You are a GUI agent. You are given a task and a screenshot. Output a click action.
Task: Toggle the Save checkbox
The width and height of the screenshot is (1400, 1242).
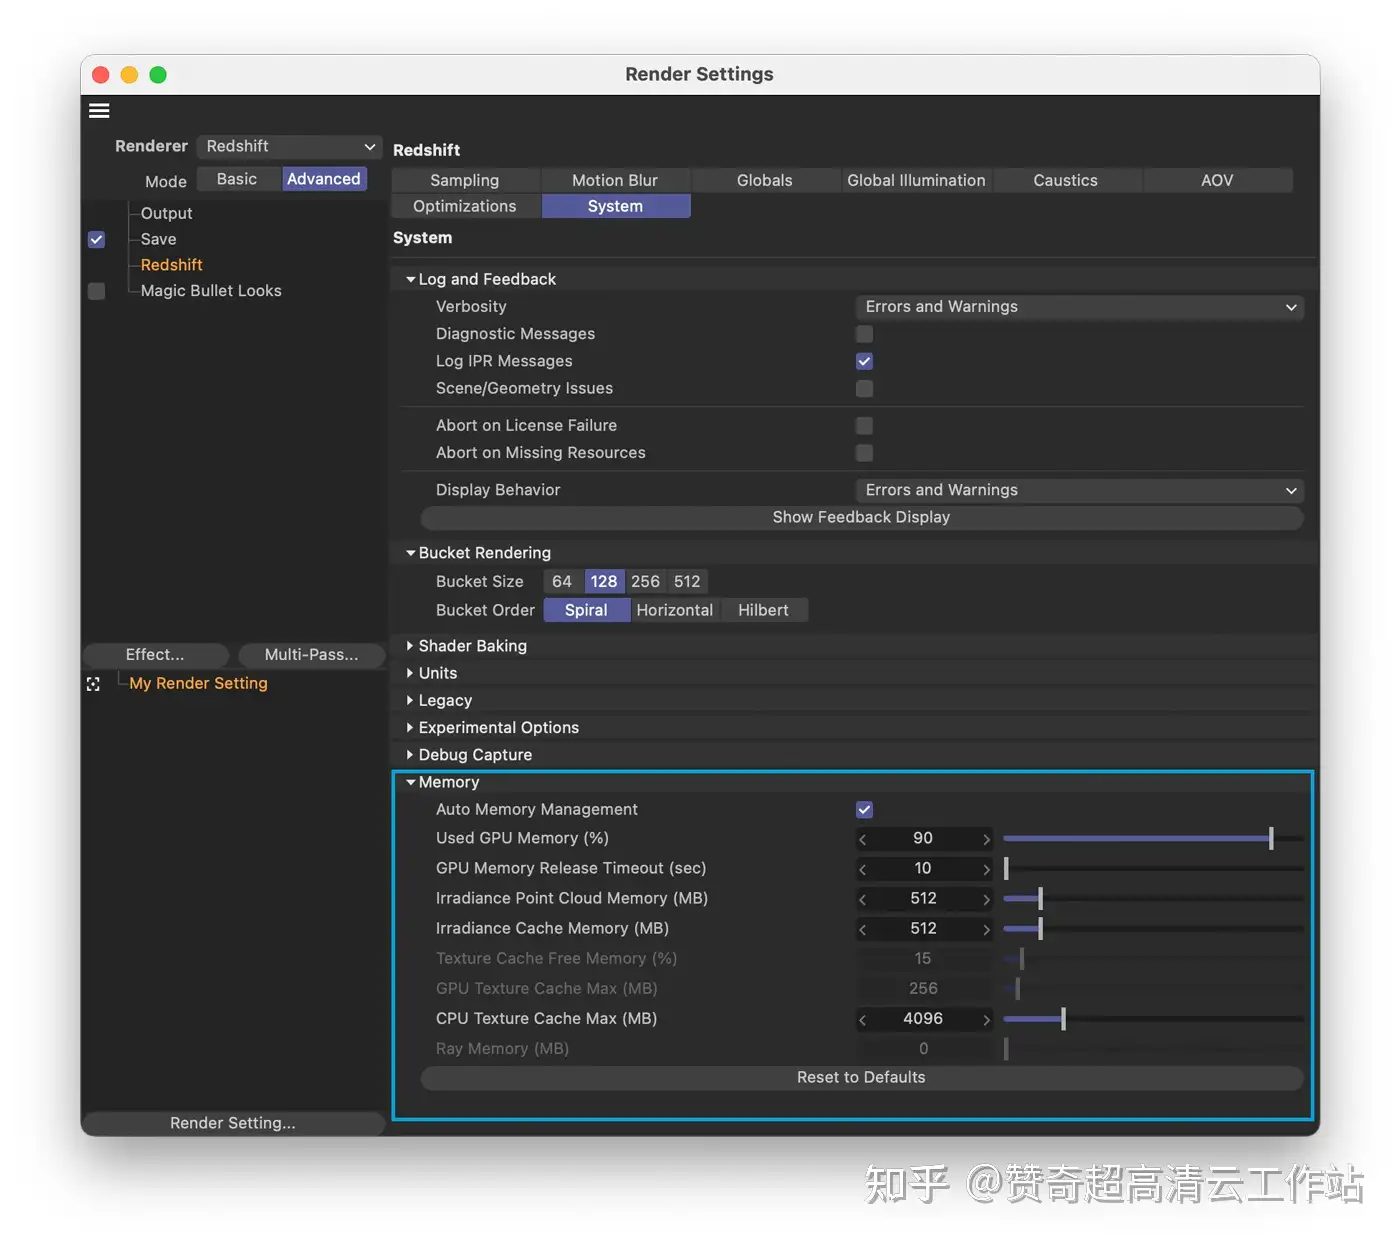click(96, 239)
